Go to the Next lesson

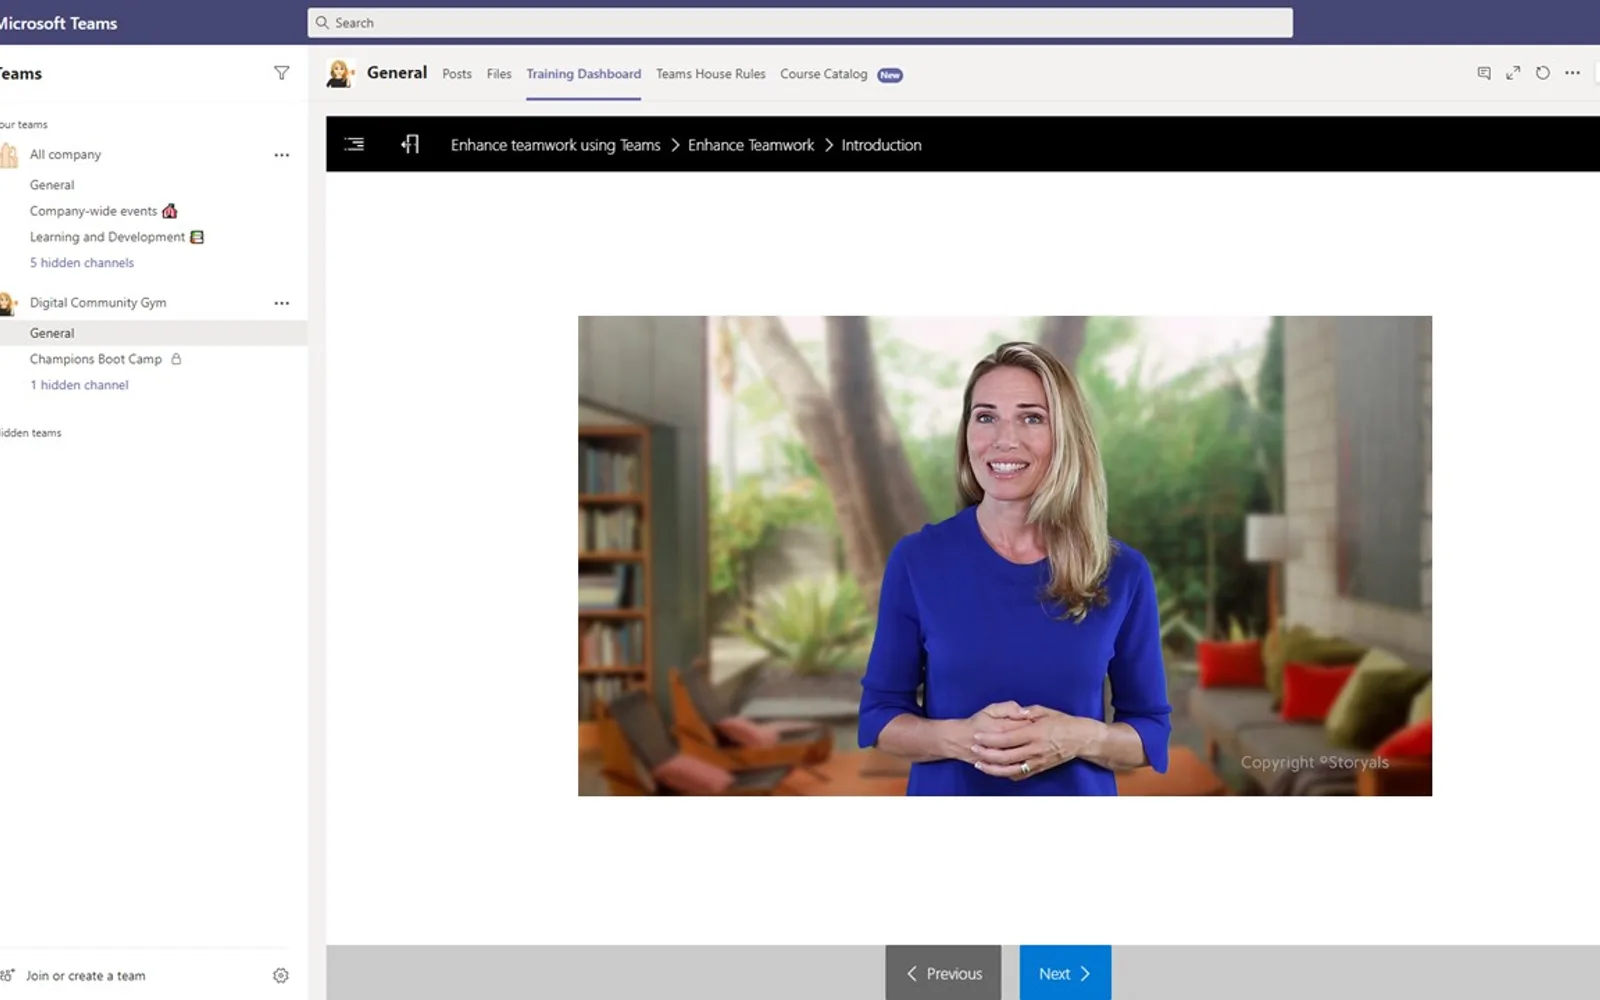pyautogui.click(x=1065, y=973)
